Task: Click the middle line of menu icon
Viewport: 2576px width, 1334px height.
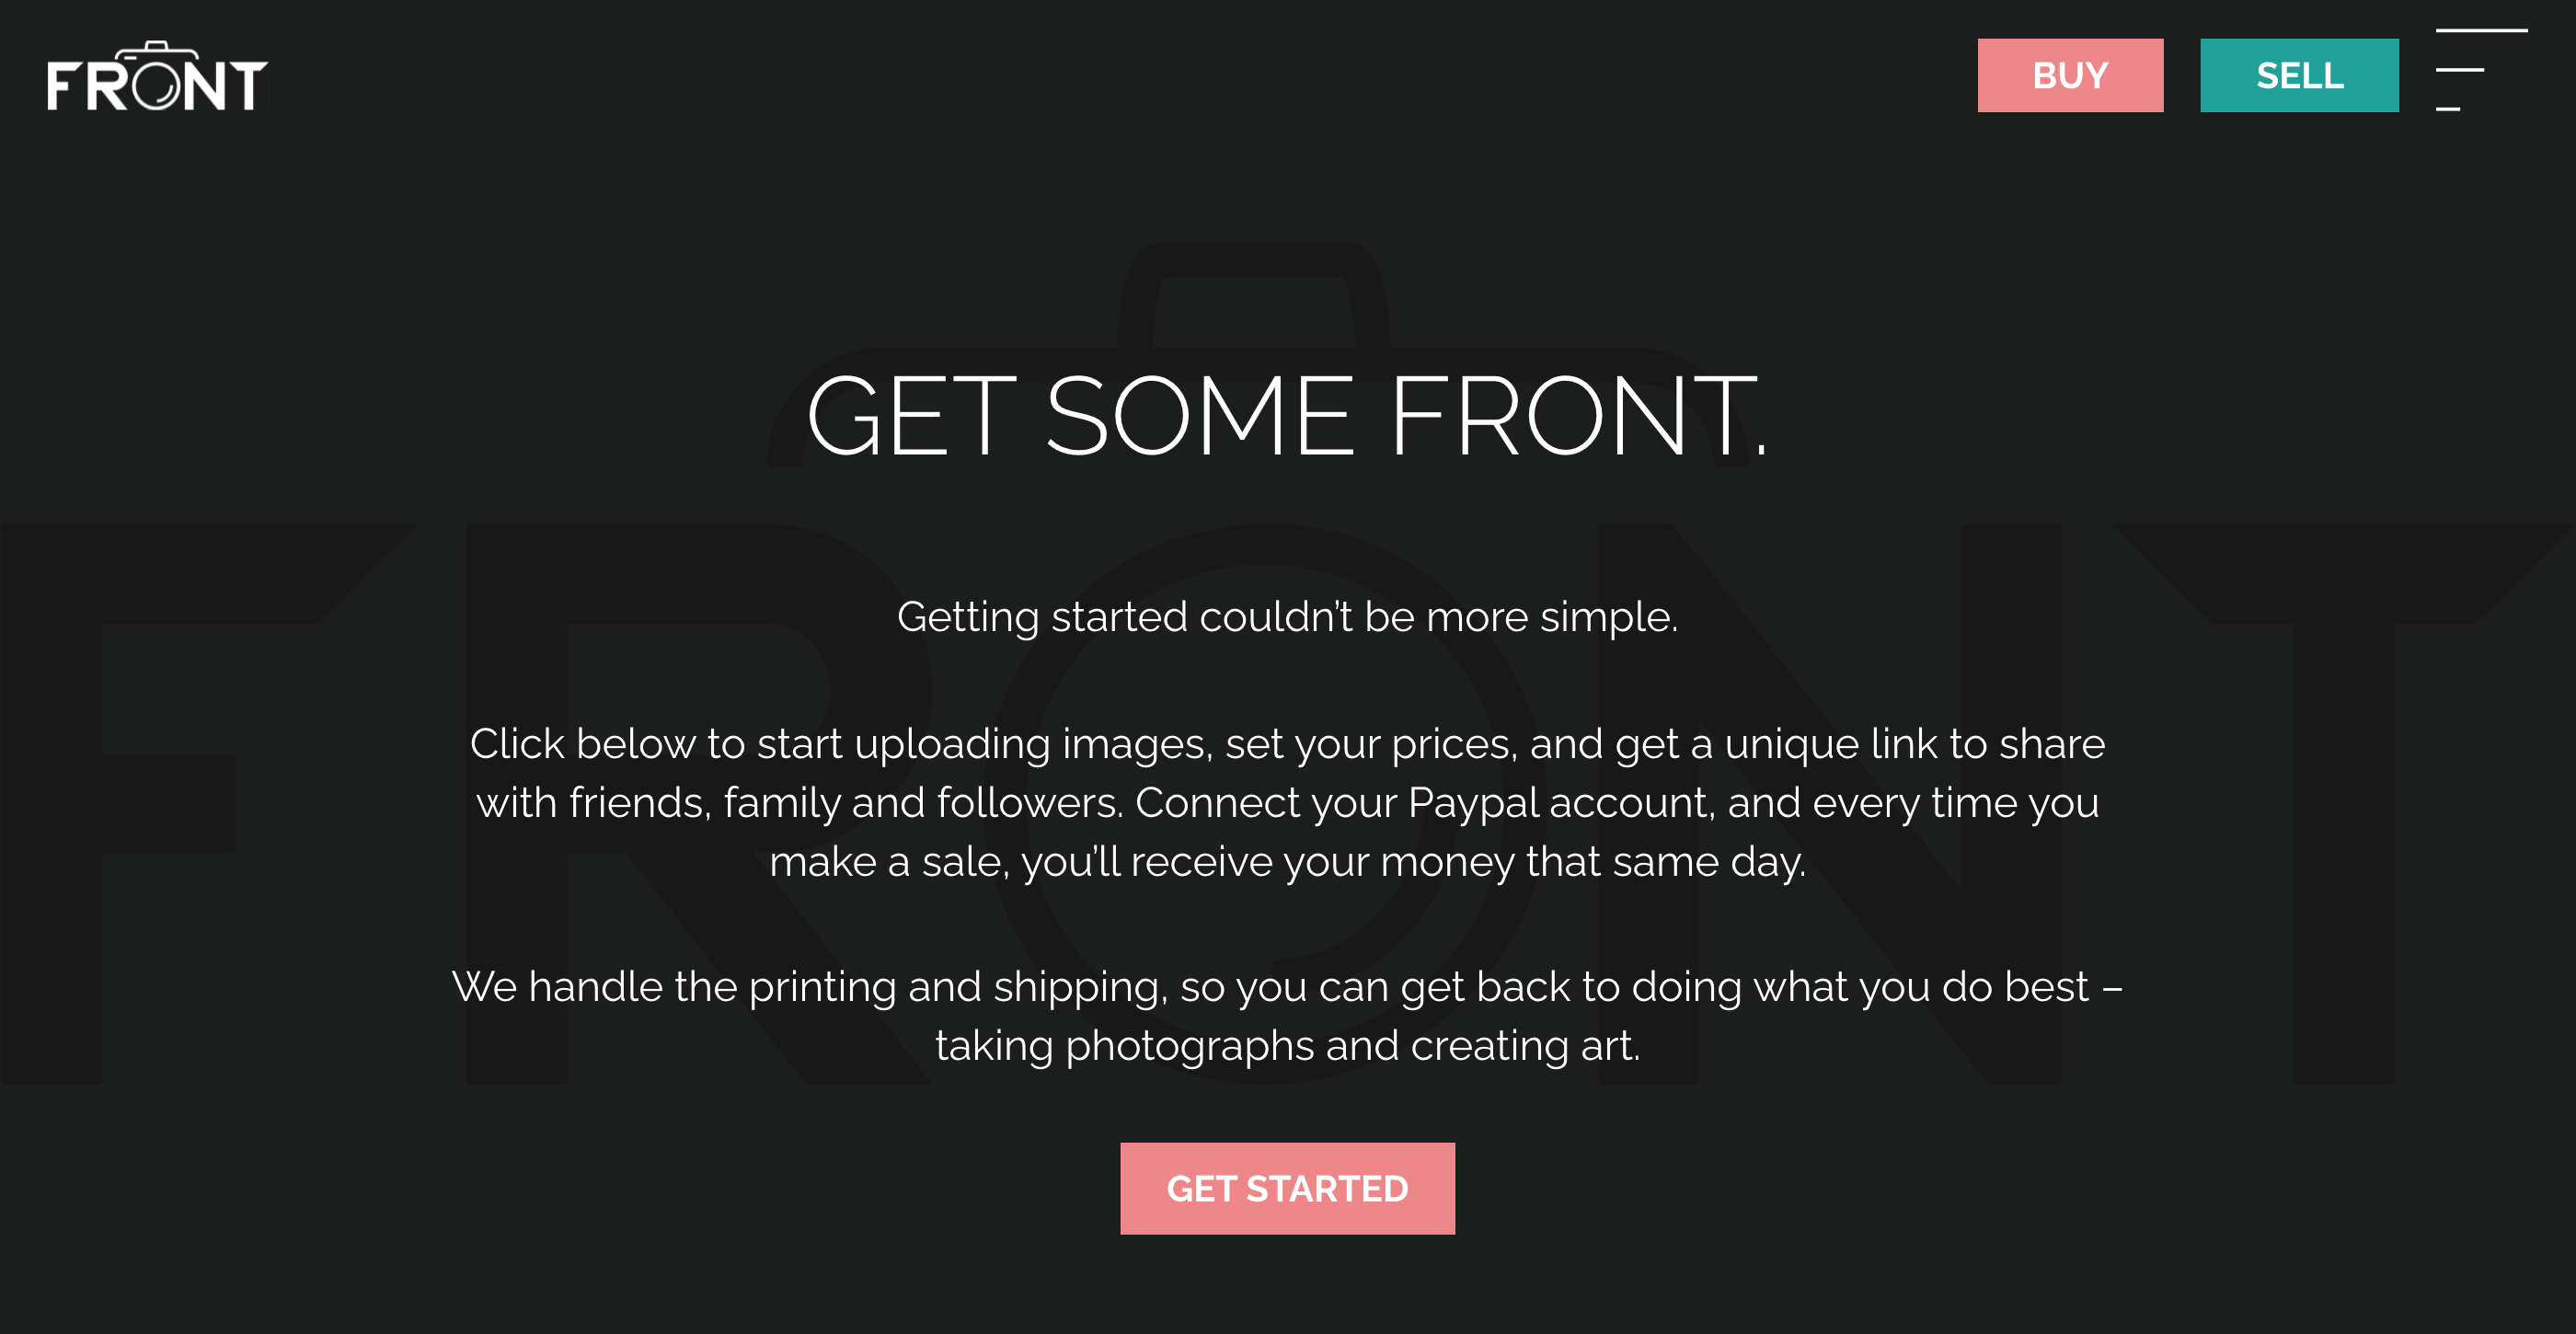Action: coord(2459,70)
